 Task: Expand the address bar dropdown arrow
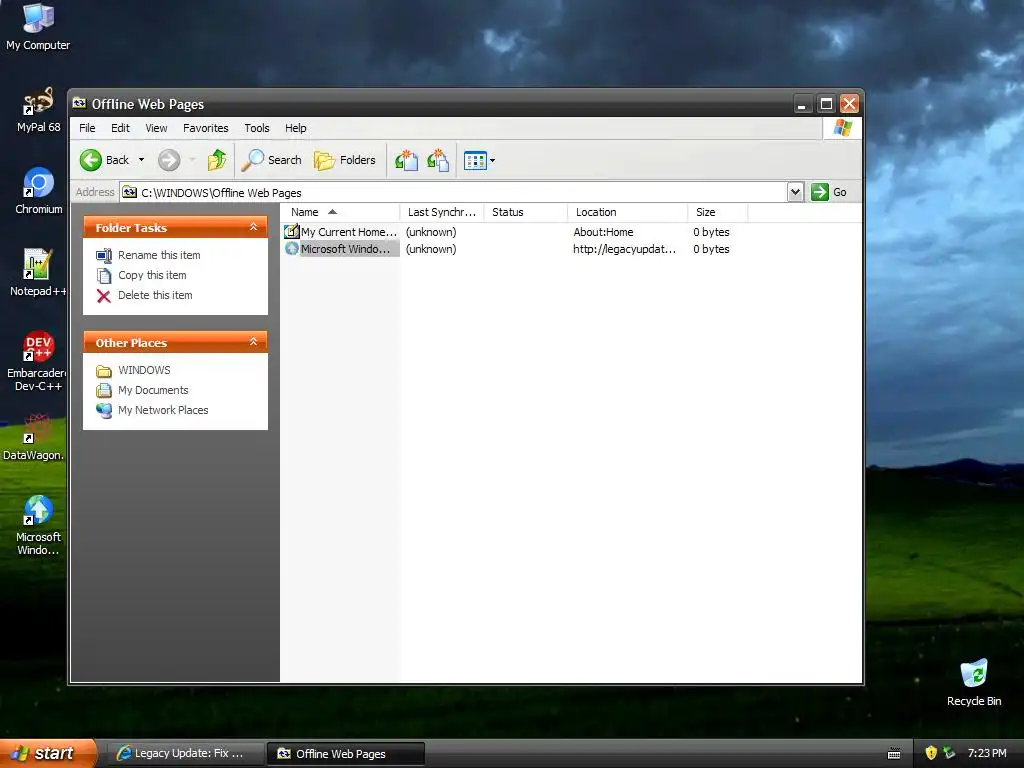[795, 192]
